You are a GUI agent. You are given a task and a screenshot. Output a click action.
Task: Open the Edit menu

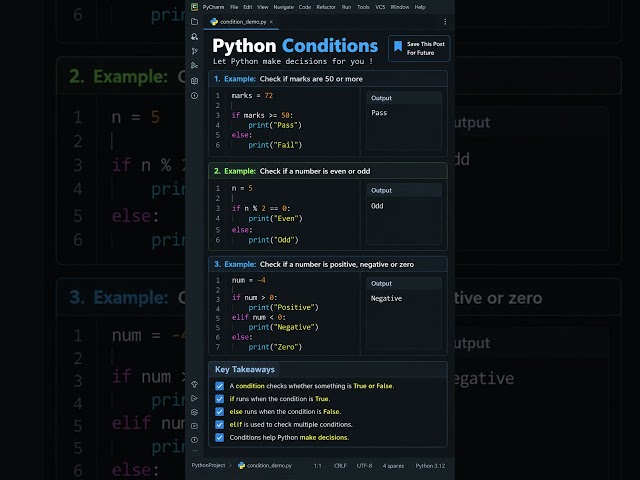(x=247, y=7)
